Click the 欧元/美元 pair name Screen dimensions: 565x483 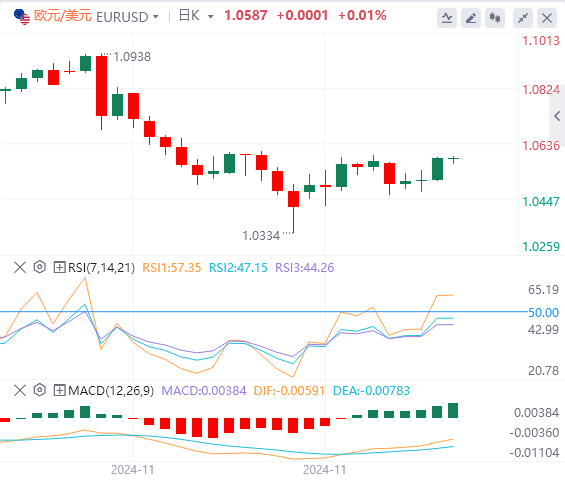pos(63,16)
